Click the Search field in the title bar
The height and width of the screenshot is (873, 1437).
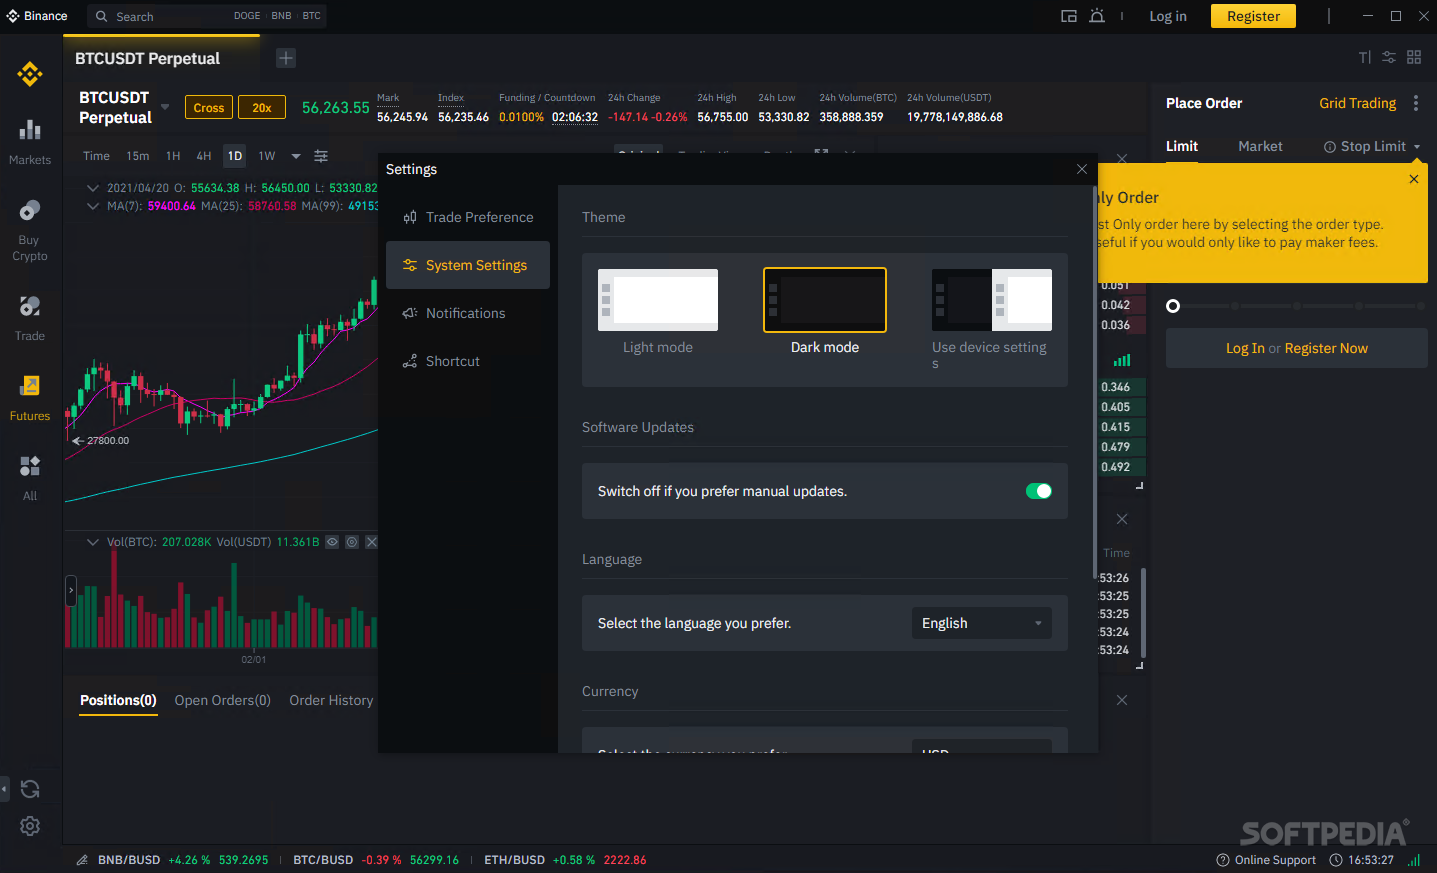pos(207,16)
